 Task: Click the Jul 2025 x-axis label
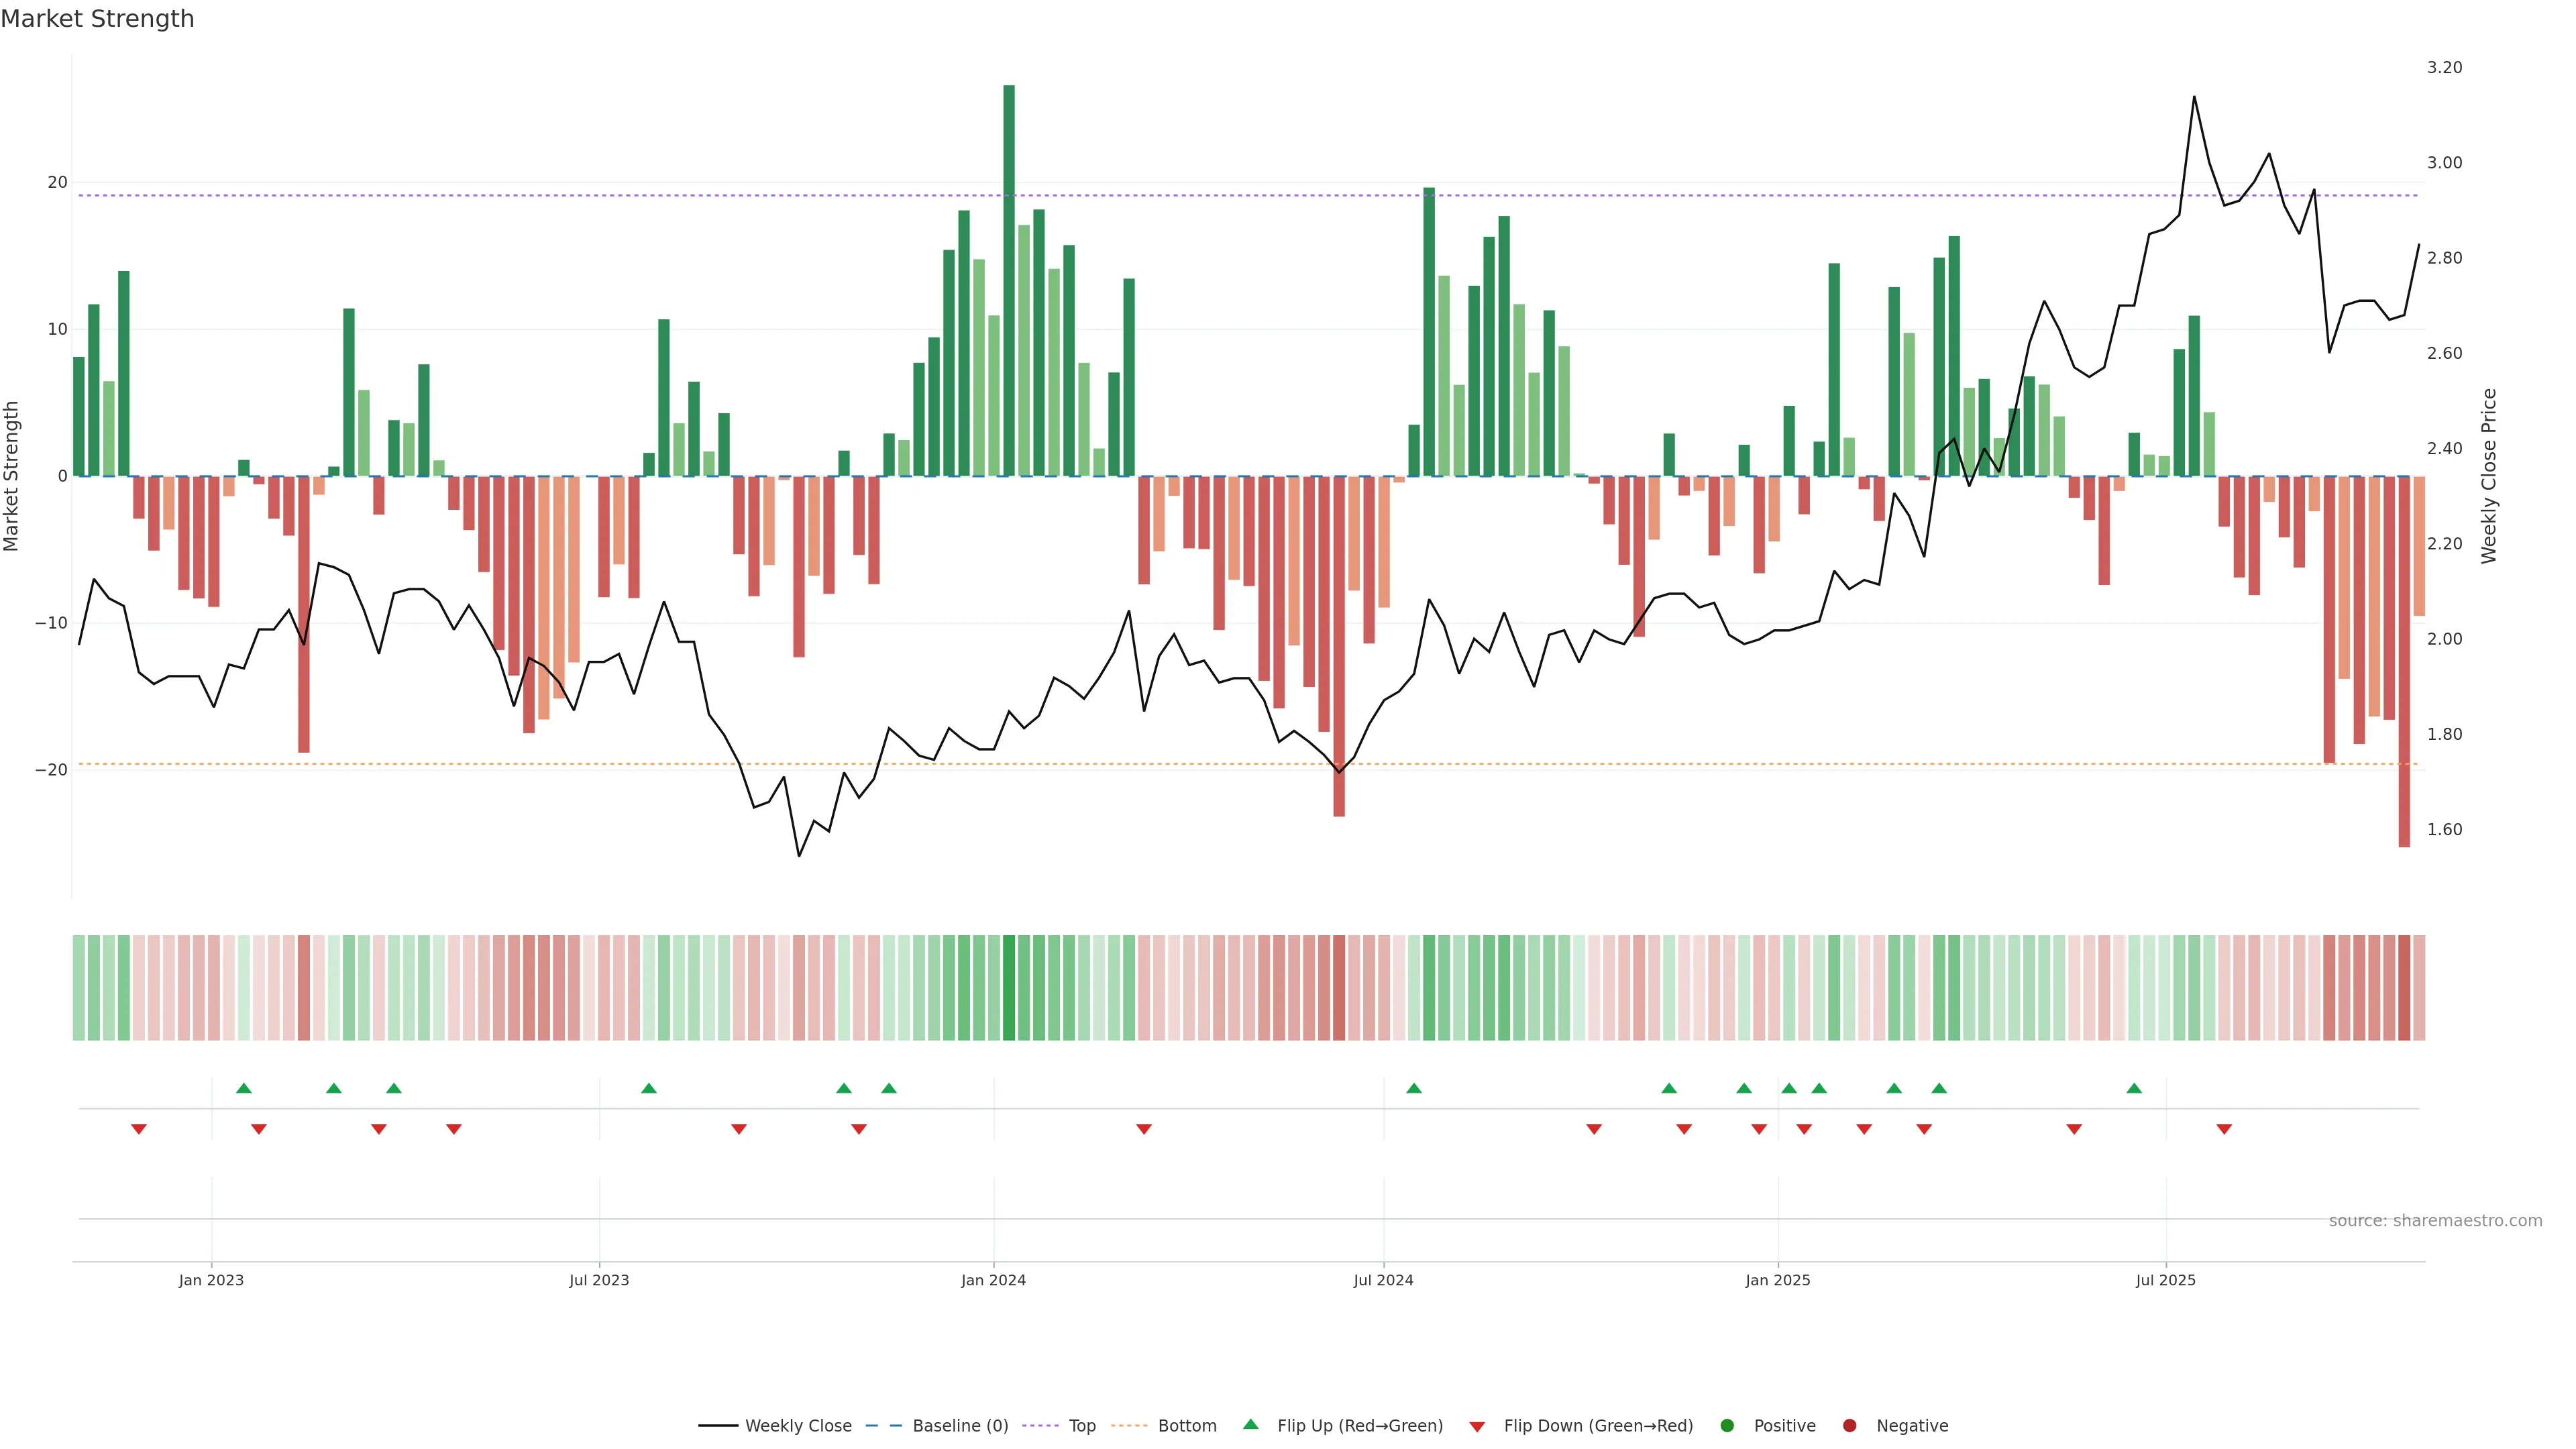(2165, 1280)
